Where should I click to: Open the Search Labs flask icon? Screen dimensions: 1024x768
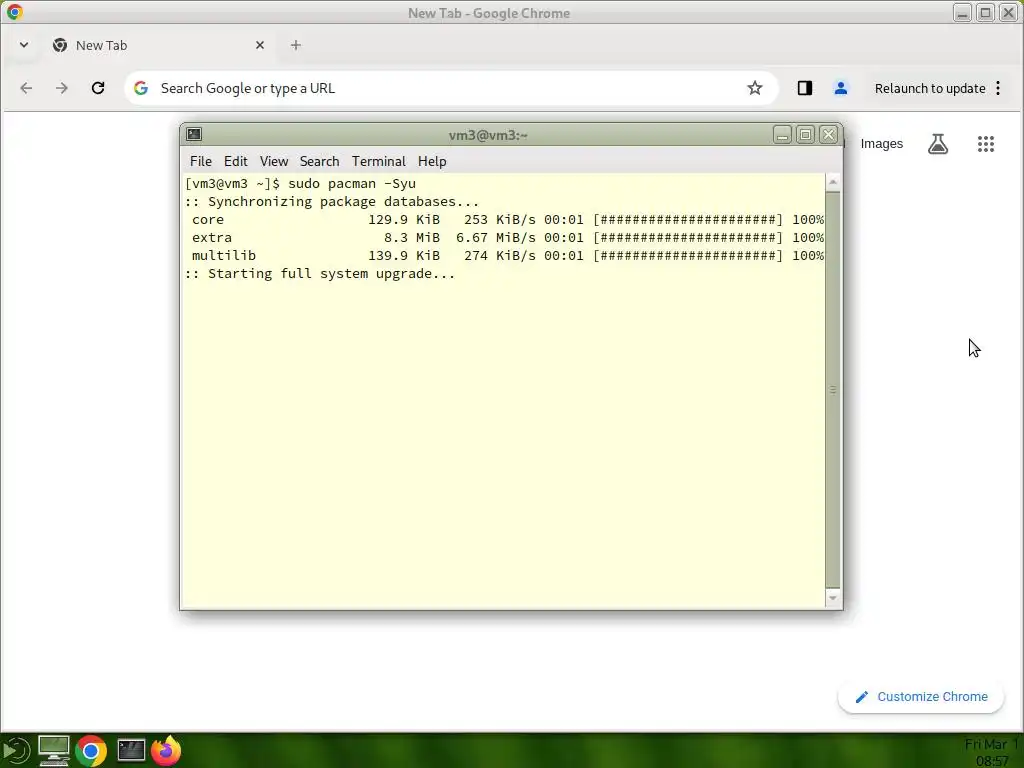[x=938, y=144]
